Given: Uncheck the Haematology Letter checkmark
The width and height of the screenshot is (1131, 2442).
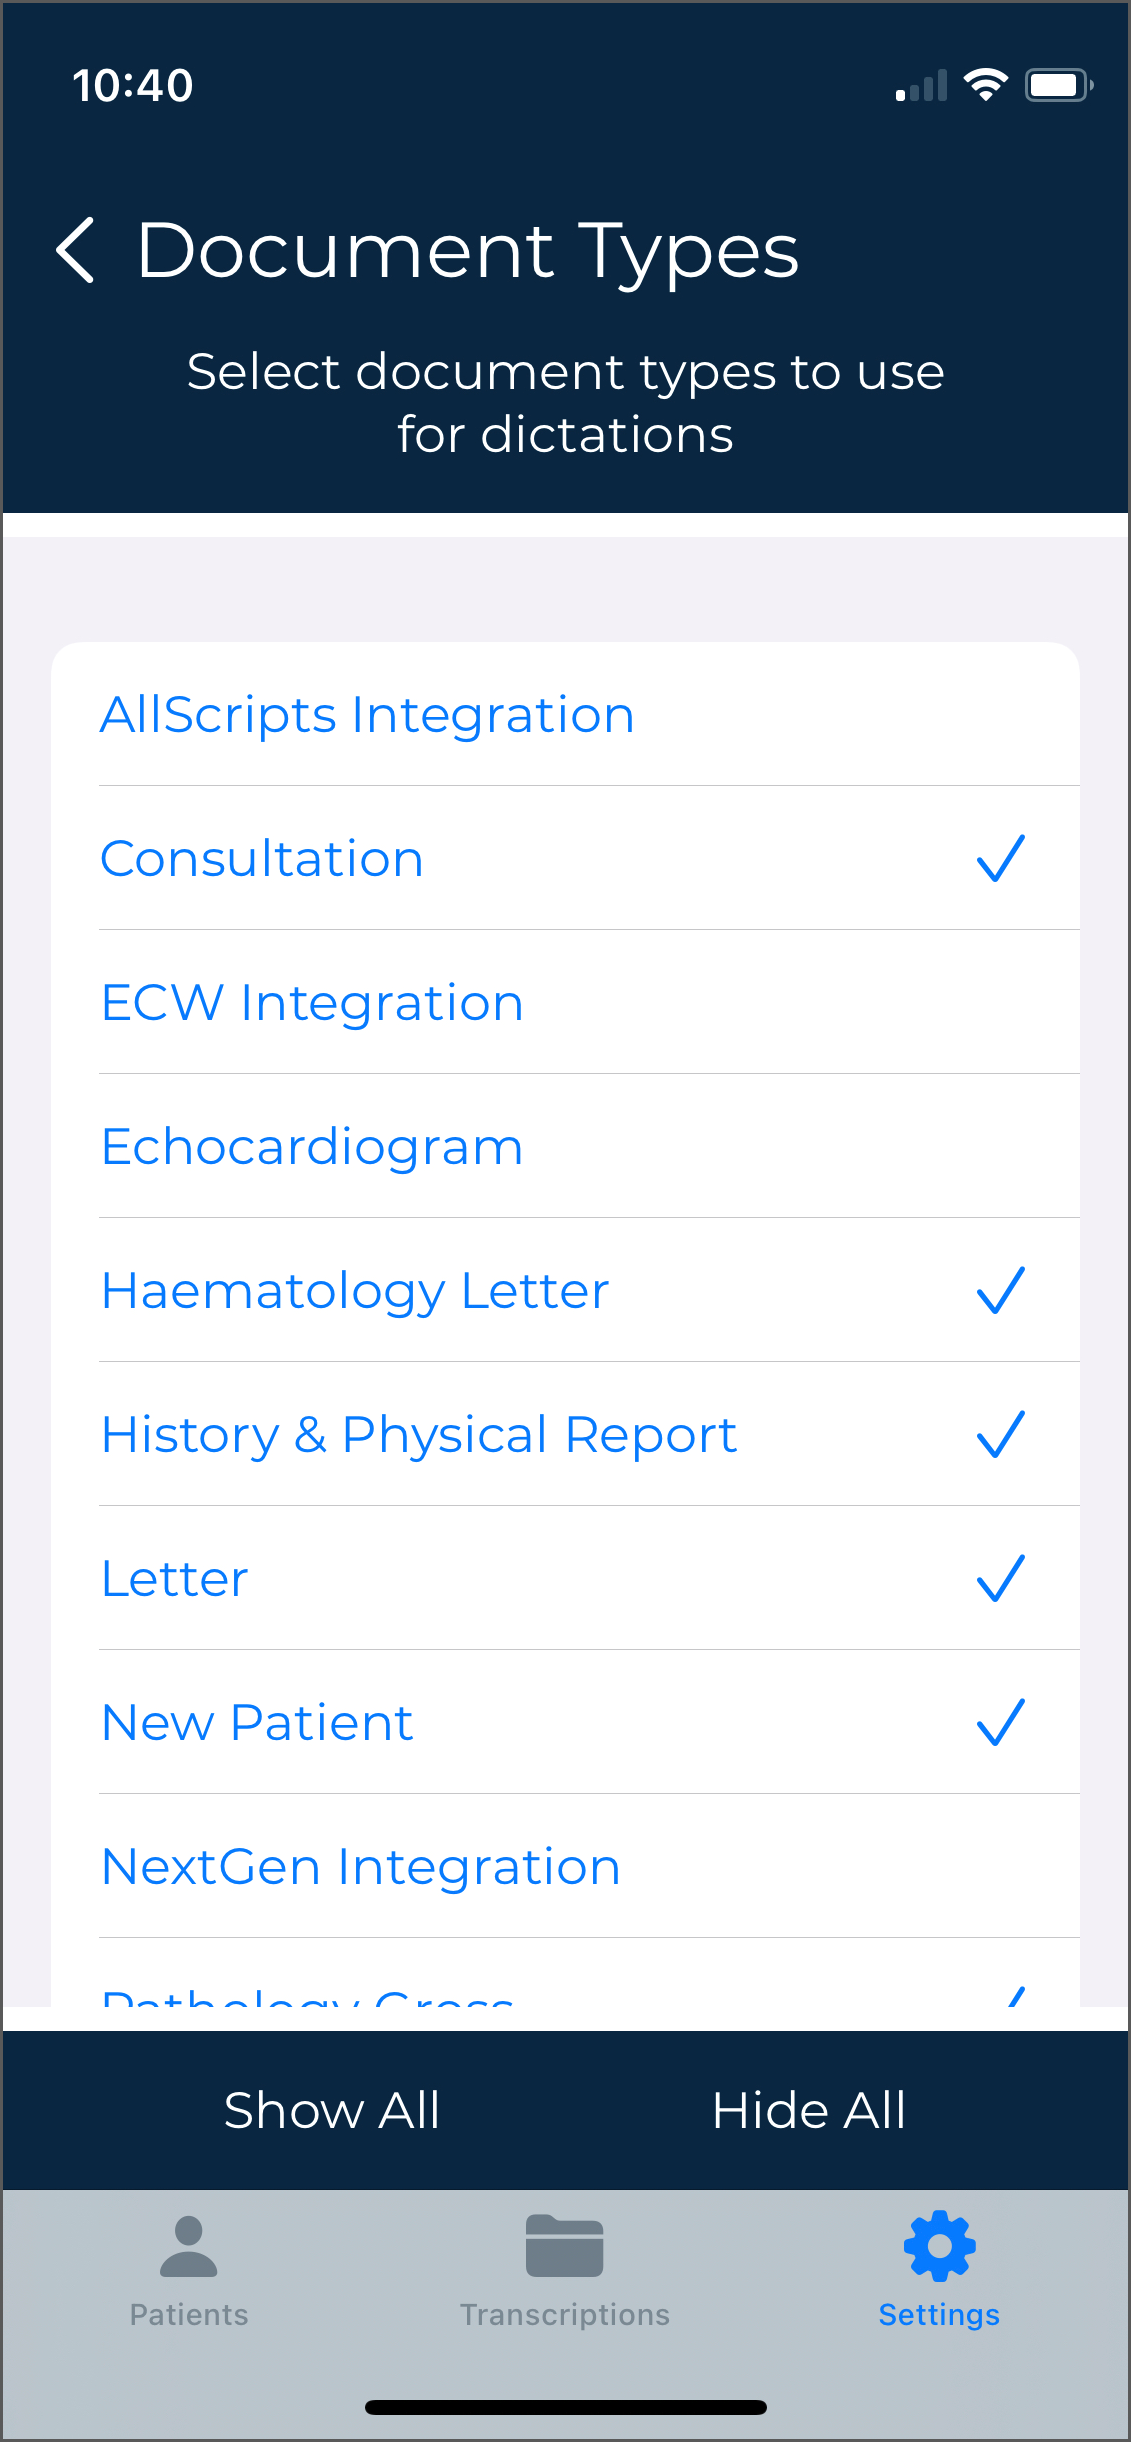Looking at the screenshot, I should tap(1001, 1290).
